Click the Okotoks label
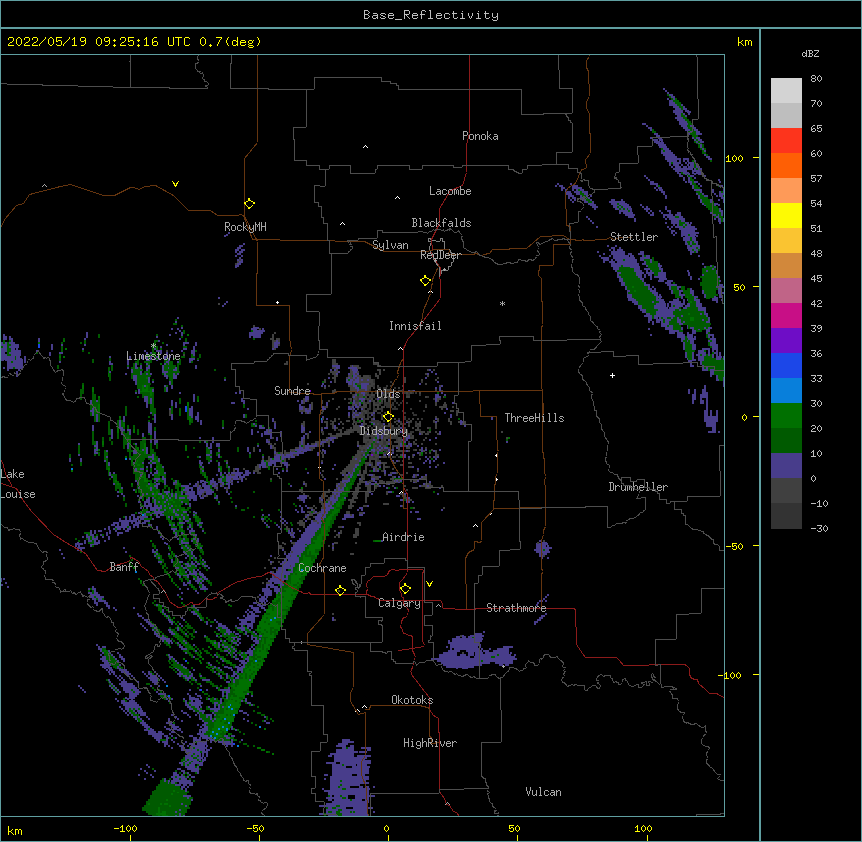Image resolution: width=862 pixels, height=842 pixels. pos(412,700)
